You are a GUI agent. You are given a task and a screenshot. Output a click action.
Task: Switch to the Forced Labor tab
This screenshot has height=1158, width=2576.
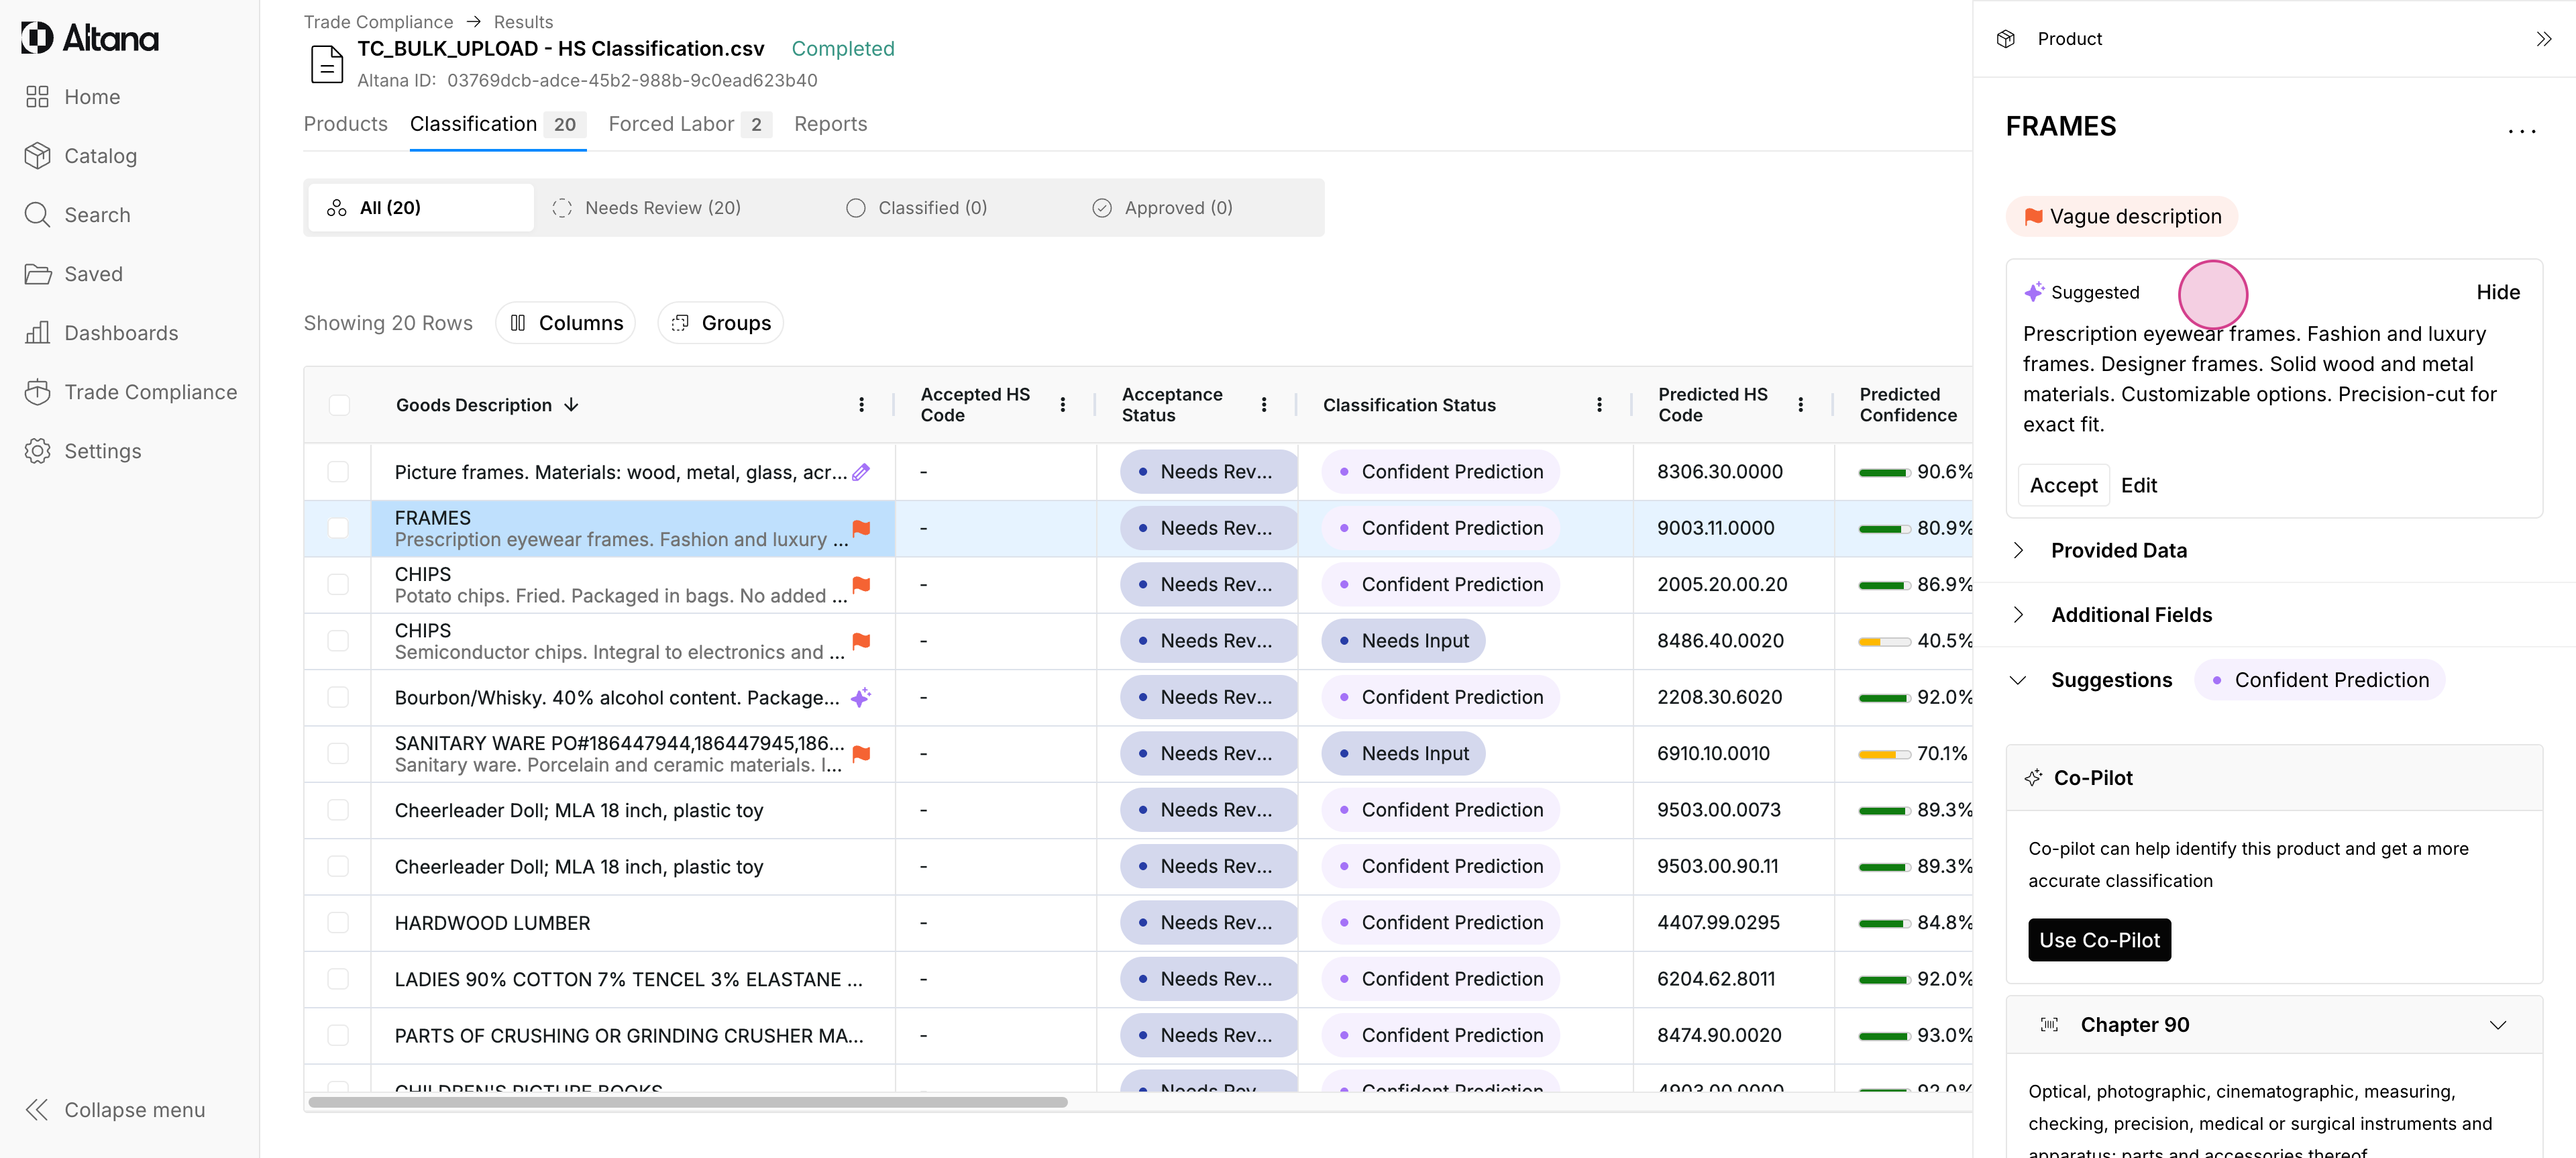(x=671, y=124)
